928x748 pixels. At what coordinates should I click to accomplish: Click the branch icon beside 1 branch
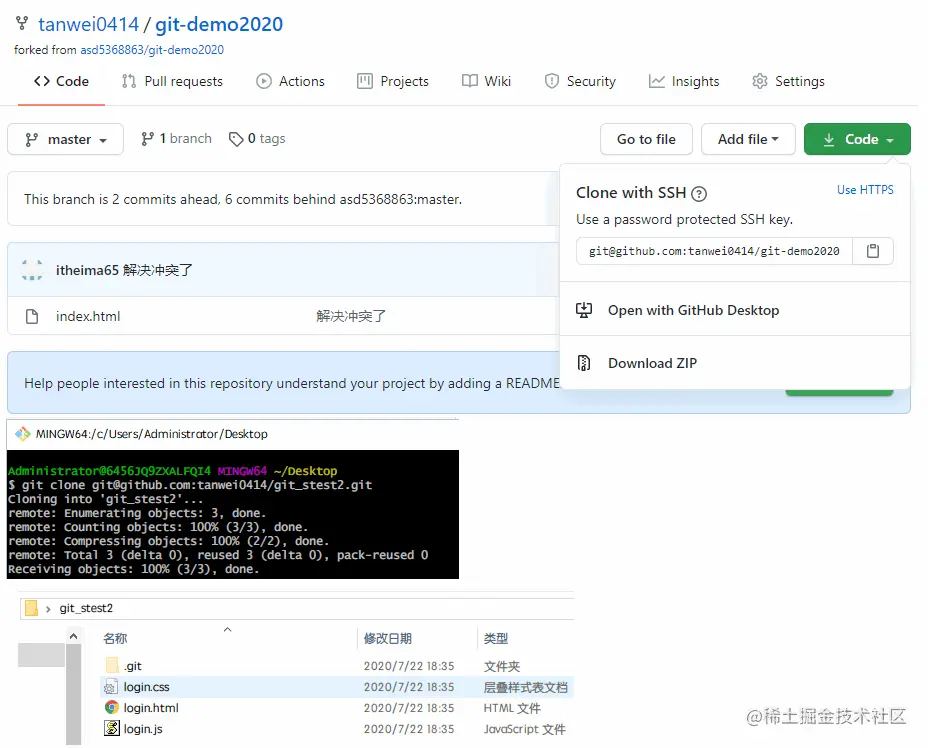coord(147,139)
